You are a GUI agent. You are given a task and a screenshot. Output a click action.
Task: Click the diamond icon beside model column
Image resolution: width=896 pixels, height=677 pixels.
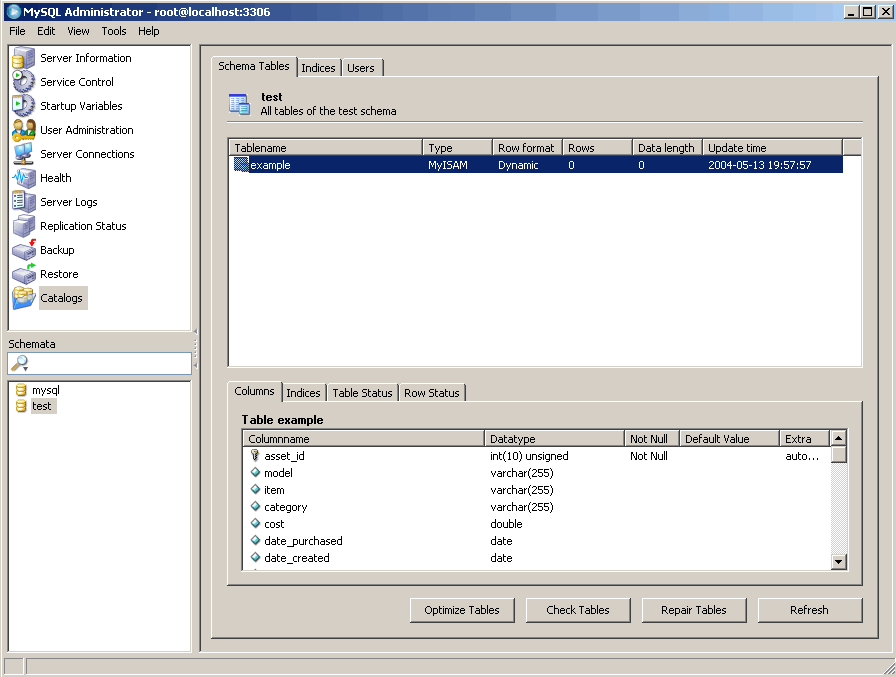tap(255, 472)
